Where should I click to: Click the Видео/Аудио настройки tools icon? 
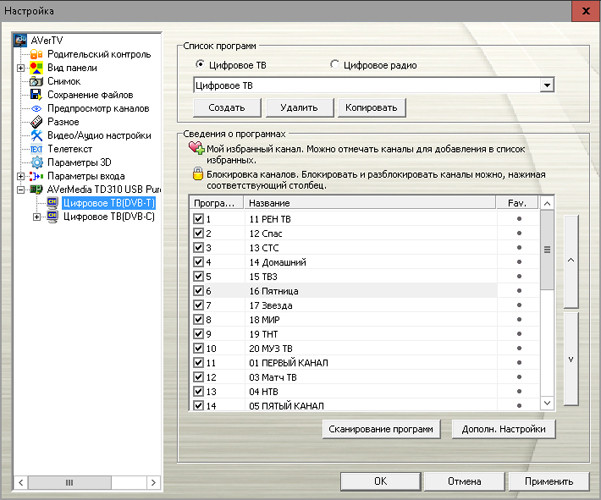37,135
